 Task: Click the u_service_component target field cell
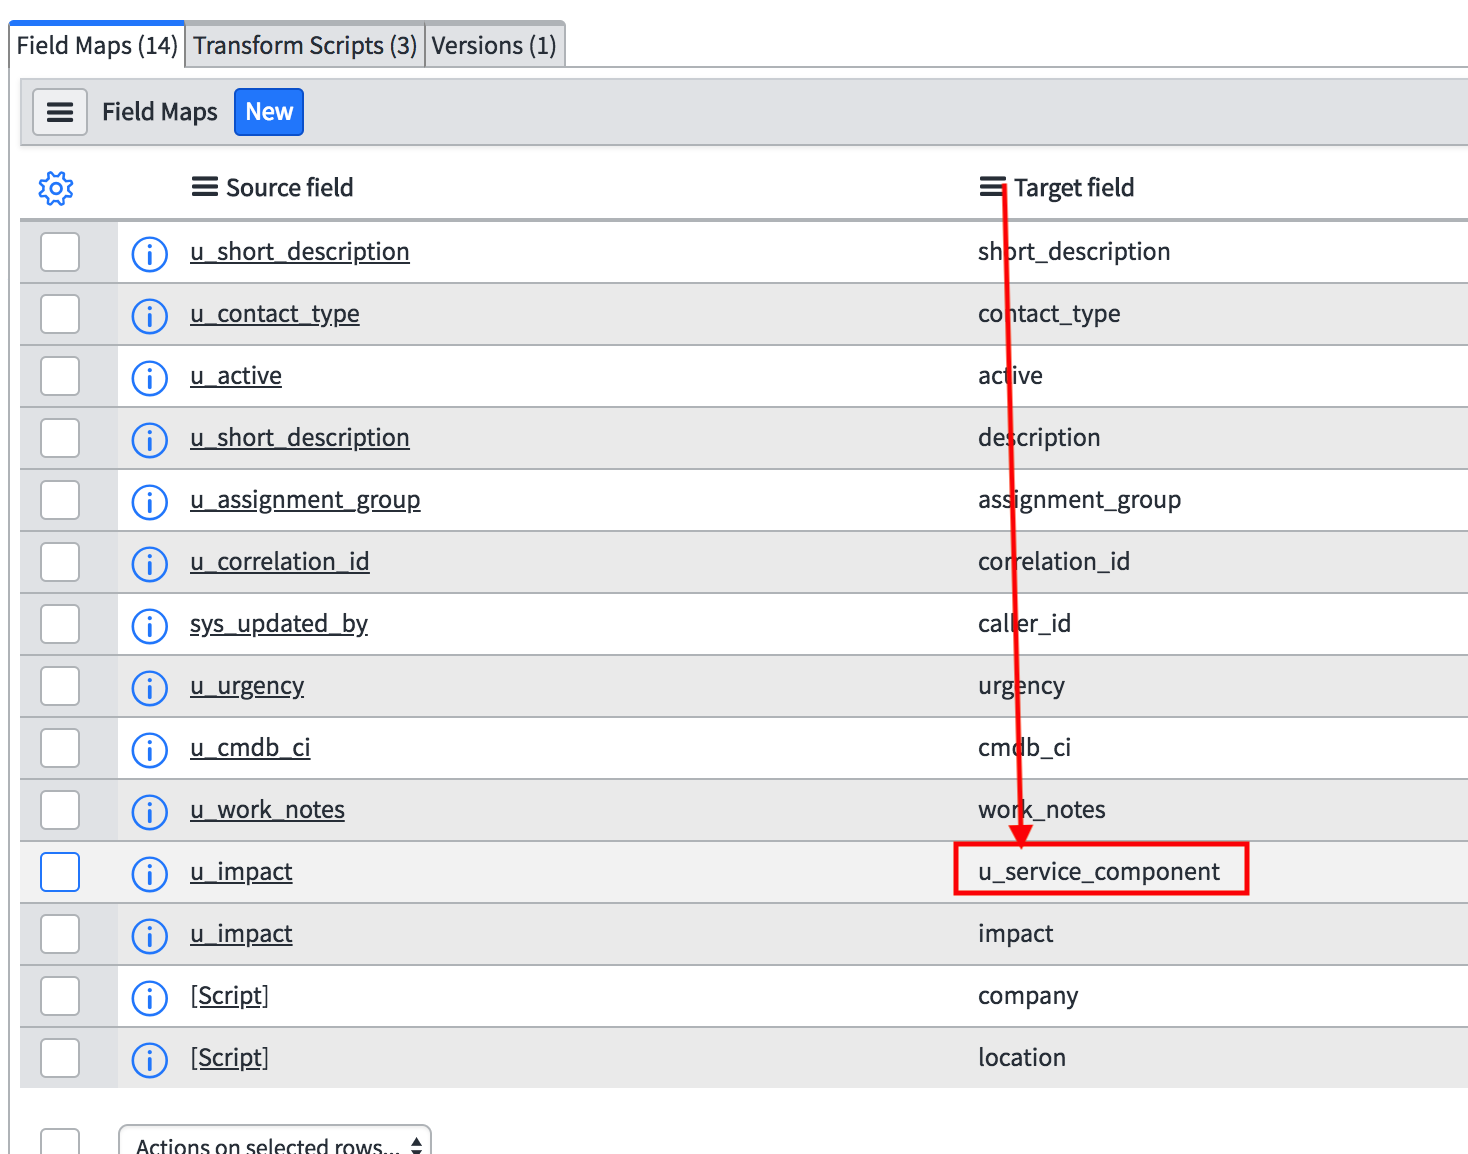[x=1098, y=872]
